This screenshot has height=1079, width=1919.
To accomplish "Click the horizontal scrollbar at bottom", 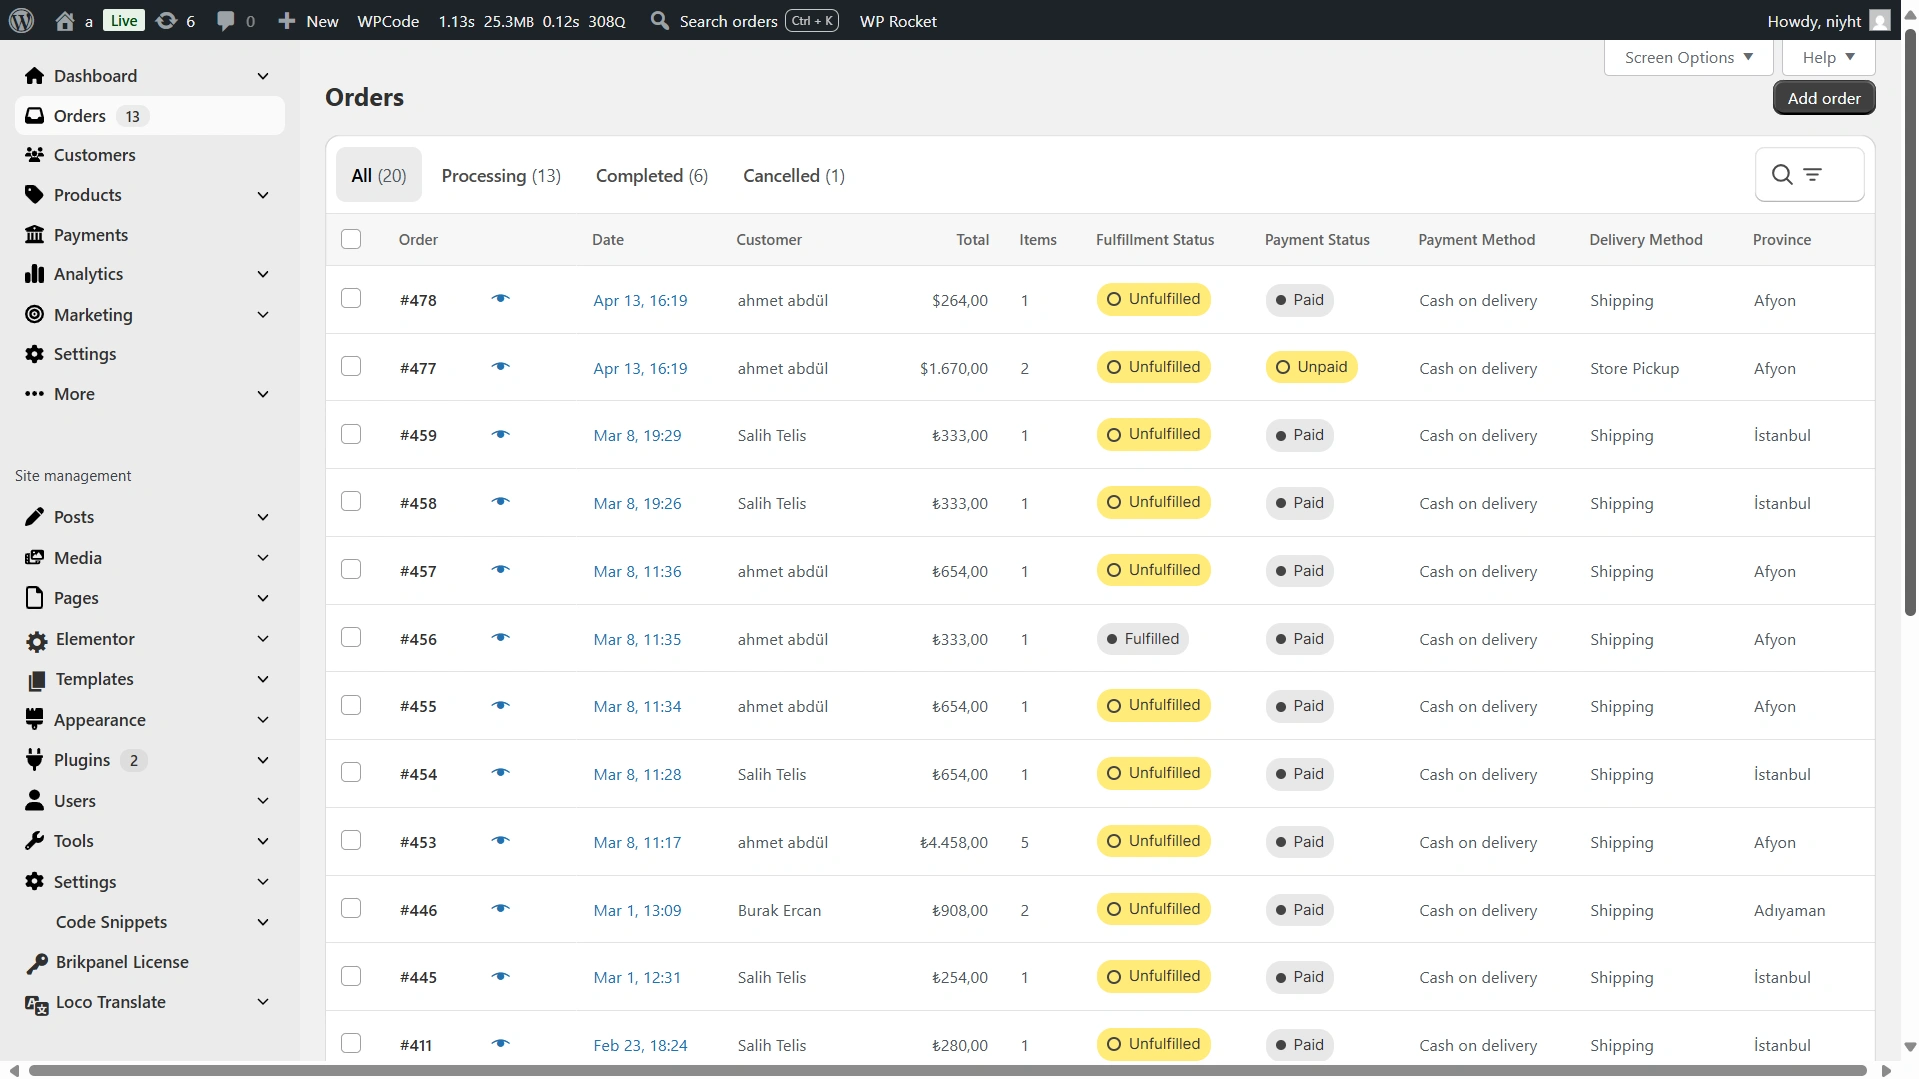I will pos(947,1070).
